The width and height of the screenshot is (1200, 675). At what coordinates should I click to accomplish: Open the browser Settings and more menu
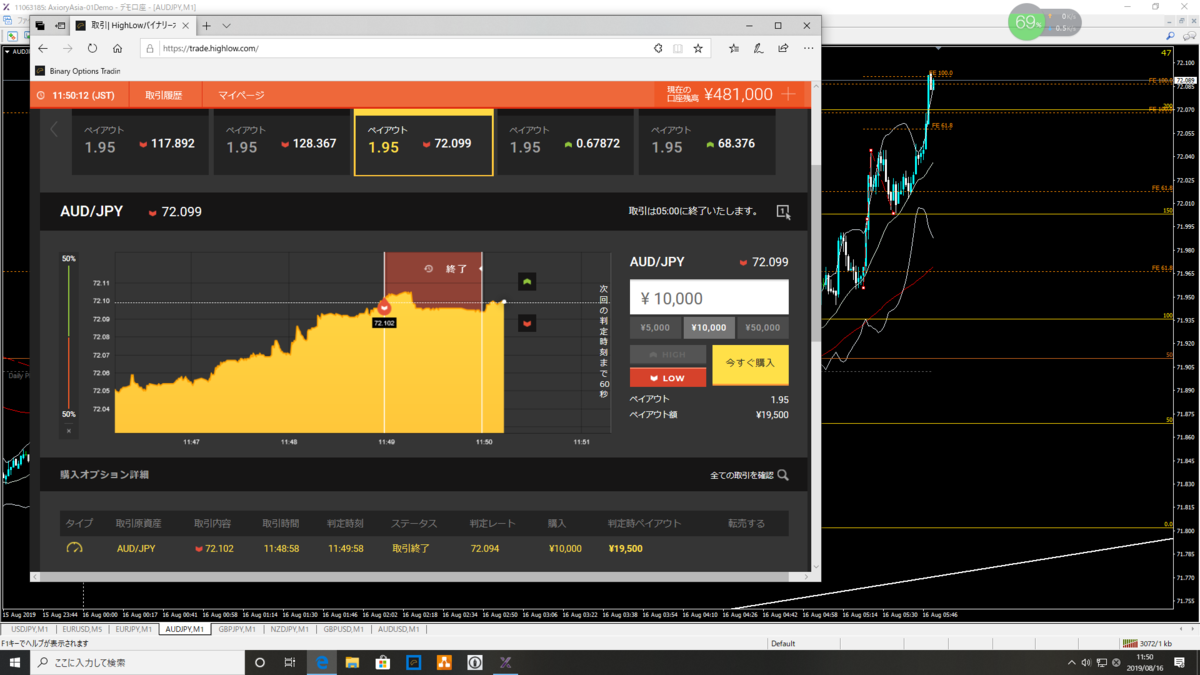808,48
